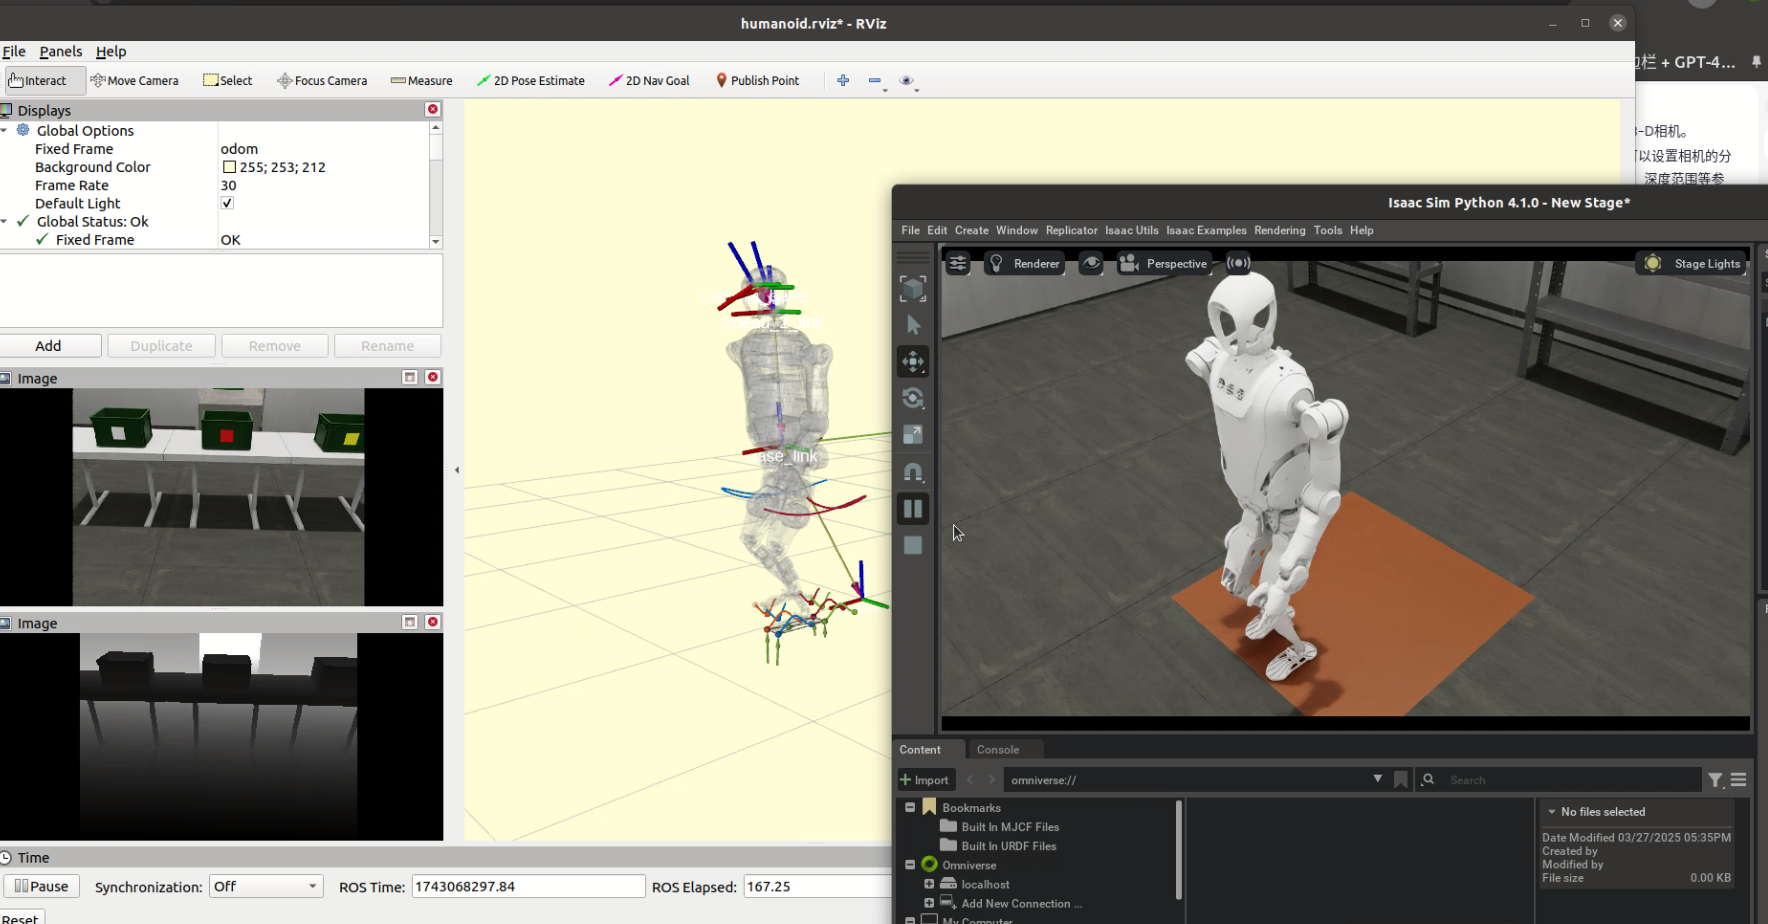This screenshot has height=924, width=1768.
Task: Float the upper color Image panel
Action: coord(410,377)
